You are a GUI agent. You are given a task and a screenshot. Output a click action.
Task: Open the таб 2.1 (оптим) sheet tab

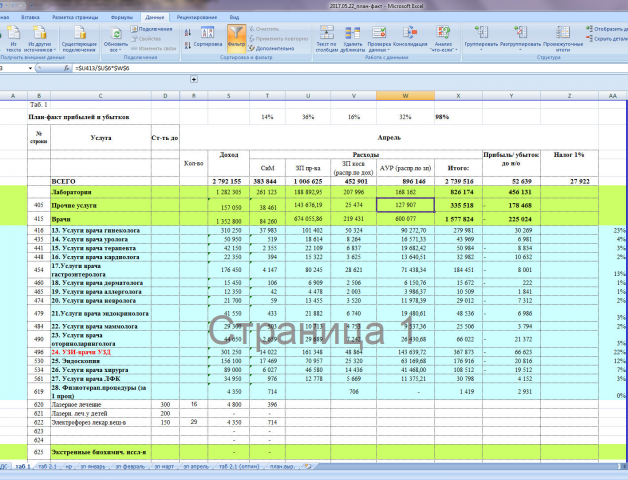coord(239,467)
